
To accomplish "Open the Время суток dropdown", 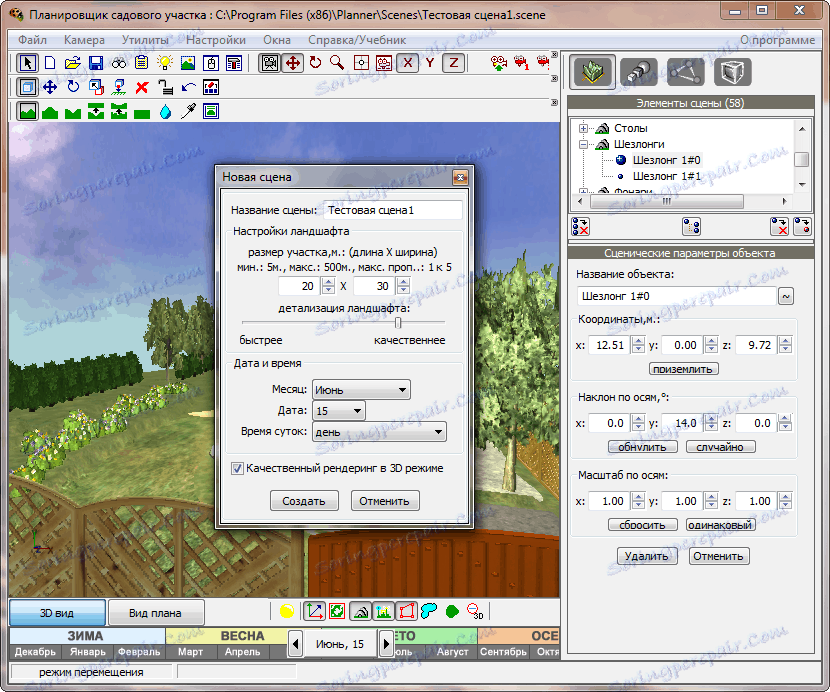I will pyautogui.click(x=380, y=432).
